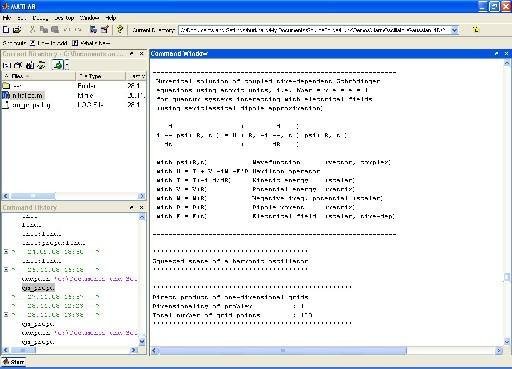This screenshot has width=512, height=369.
Task: Click the last command in Command History
Action: (38, 342)
